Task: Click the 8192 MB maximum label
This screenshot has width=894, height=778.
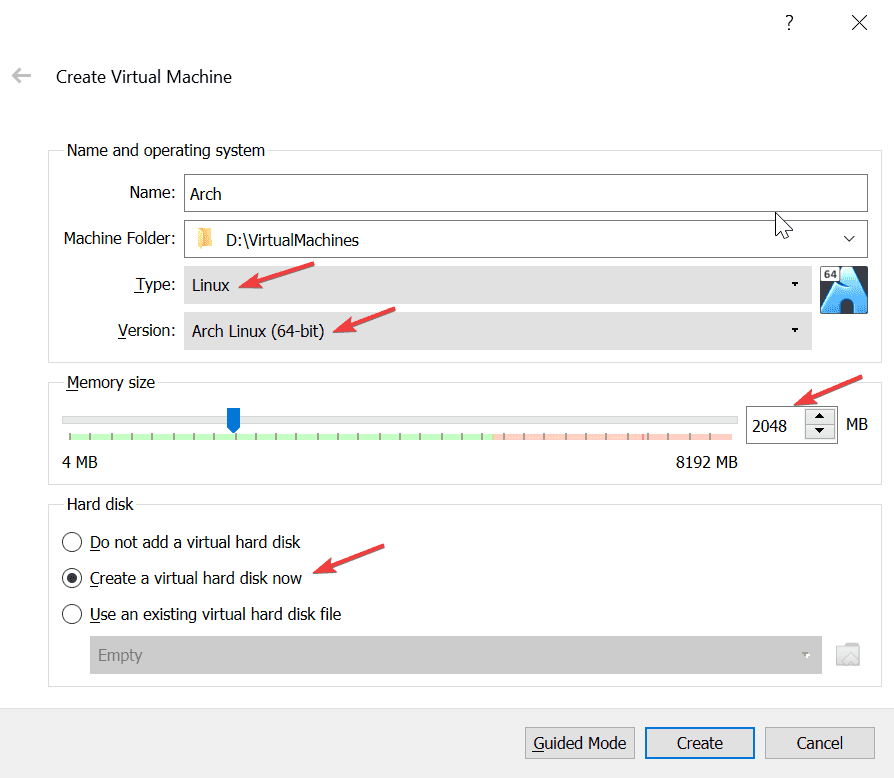Action: pyautogui.click(x=706, y=462)
